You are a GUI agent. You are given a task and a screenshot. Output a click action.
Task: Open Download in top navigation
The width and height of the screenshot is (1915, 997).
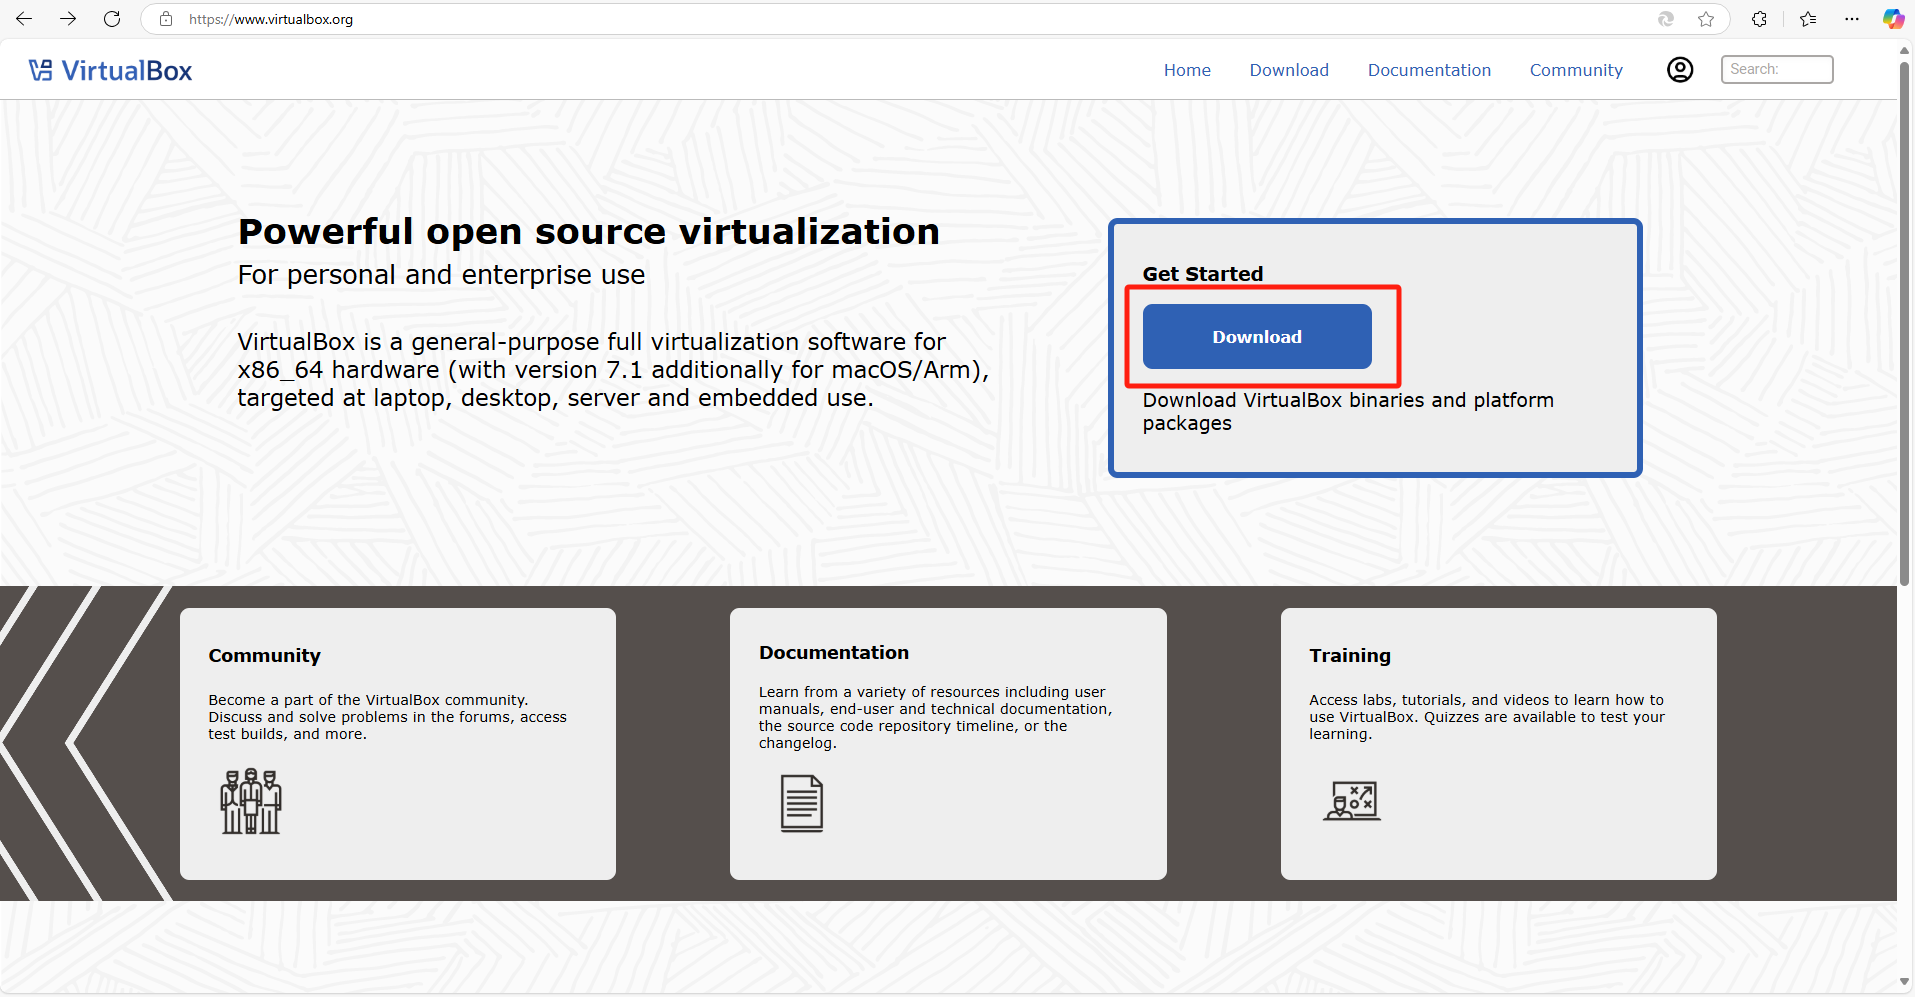click(x=1289, y=70)
